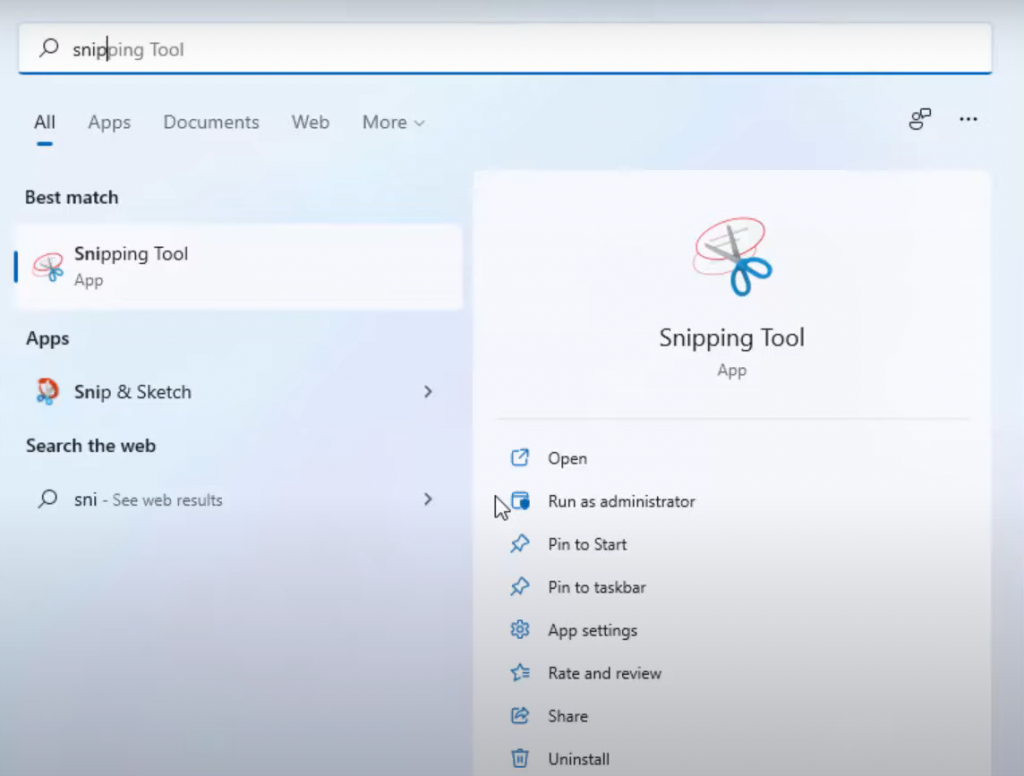Click the Rate and review star icon

(x=520, y=673)
